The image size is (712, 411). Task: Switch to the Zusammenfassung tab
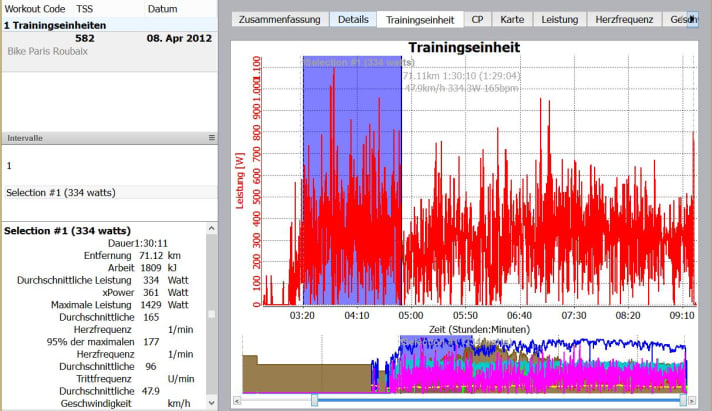(279, 19)
